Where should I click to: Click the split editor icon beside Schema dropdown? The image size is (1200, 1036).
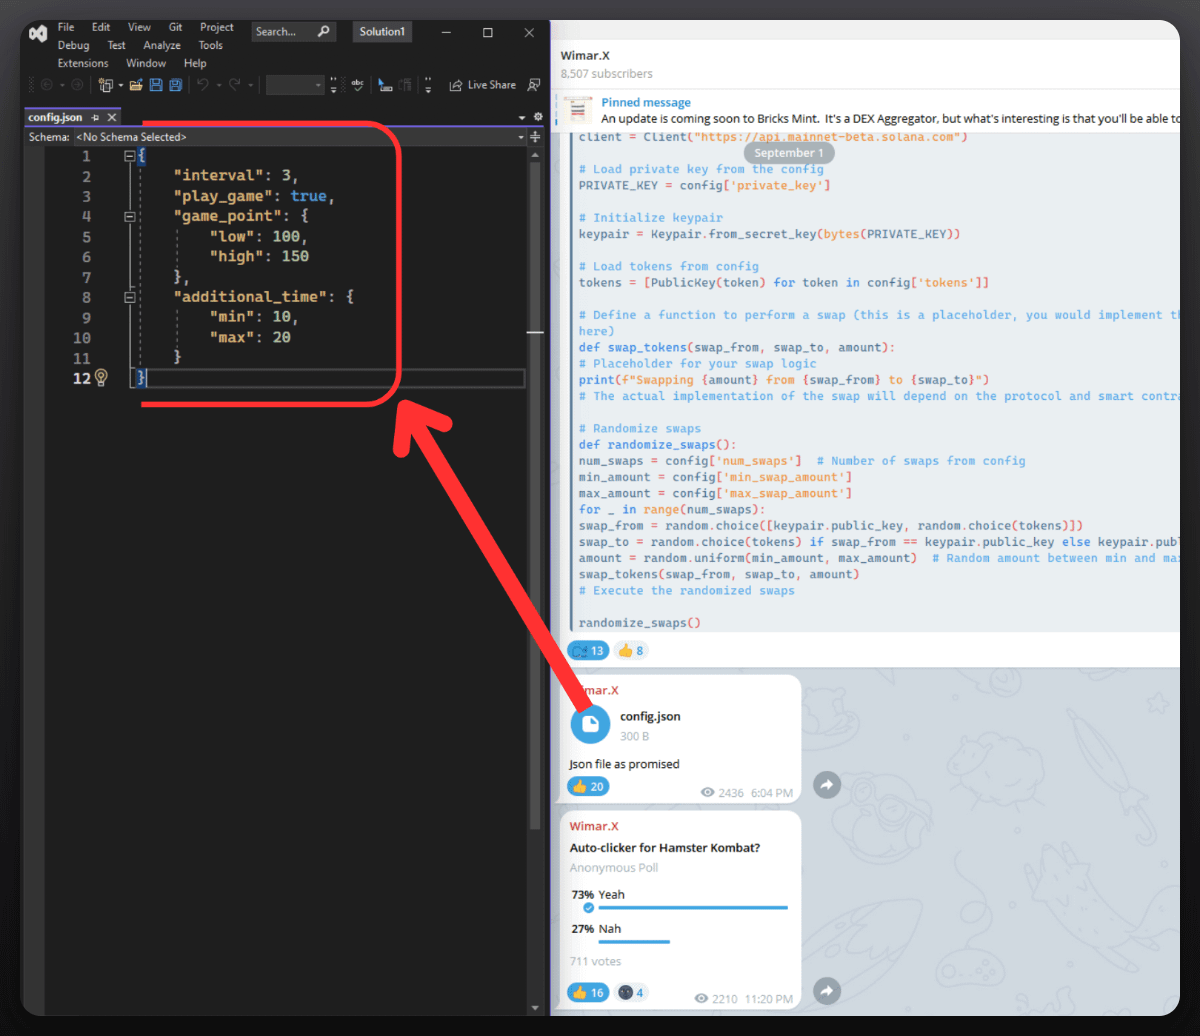point(535,137)
